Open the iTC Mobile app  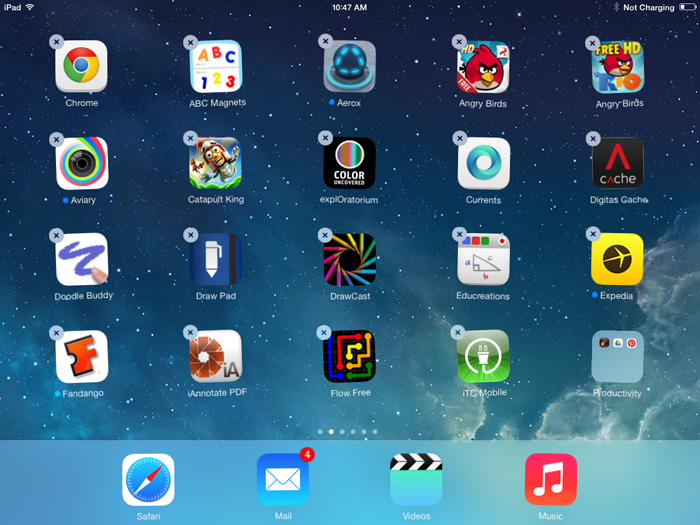click(x=483, y=356)
